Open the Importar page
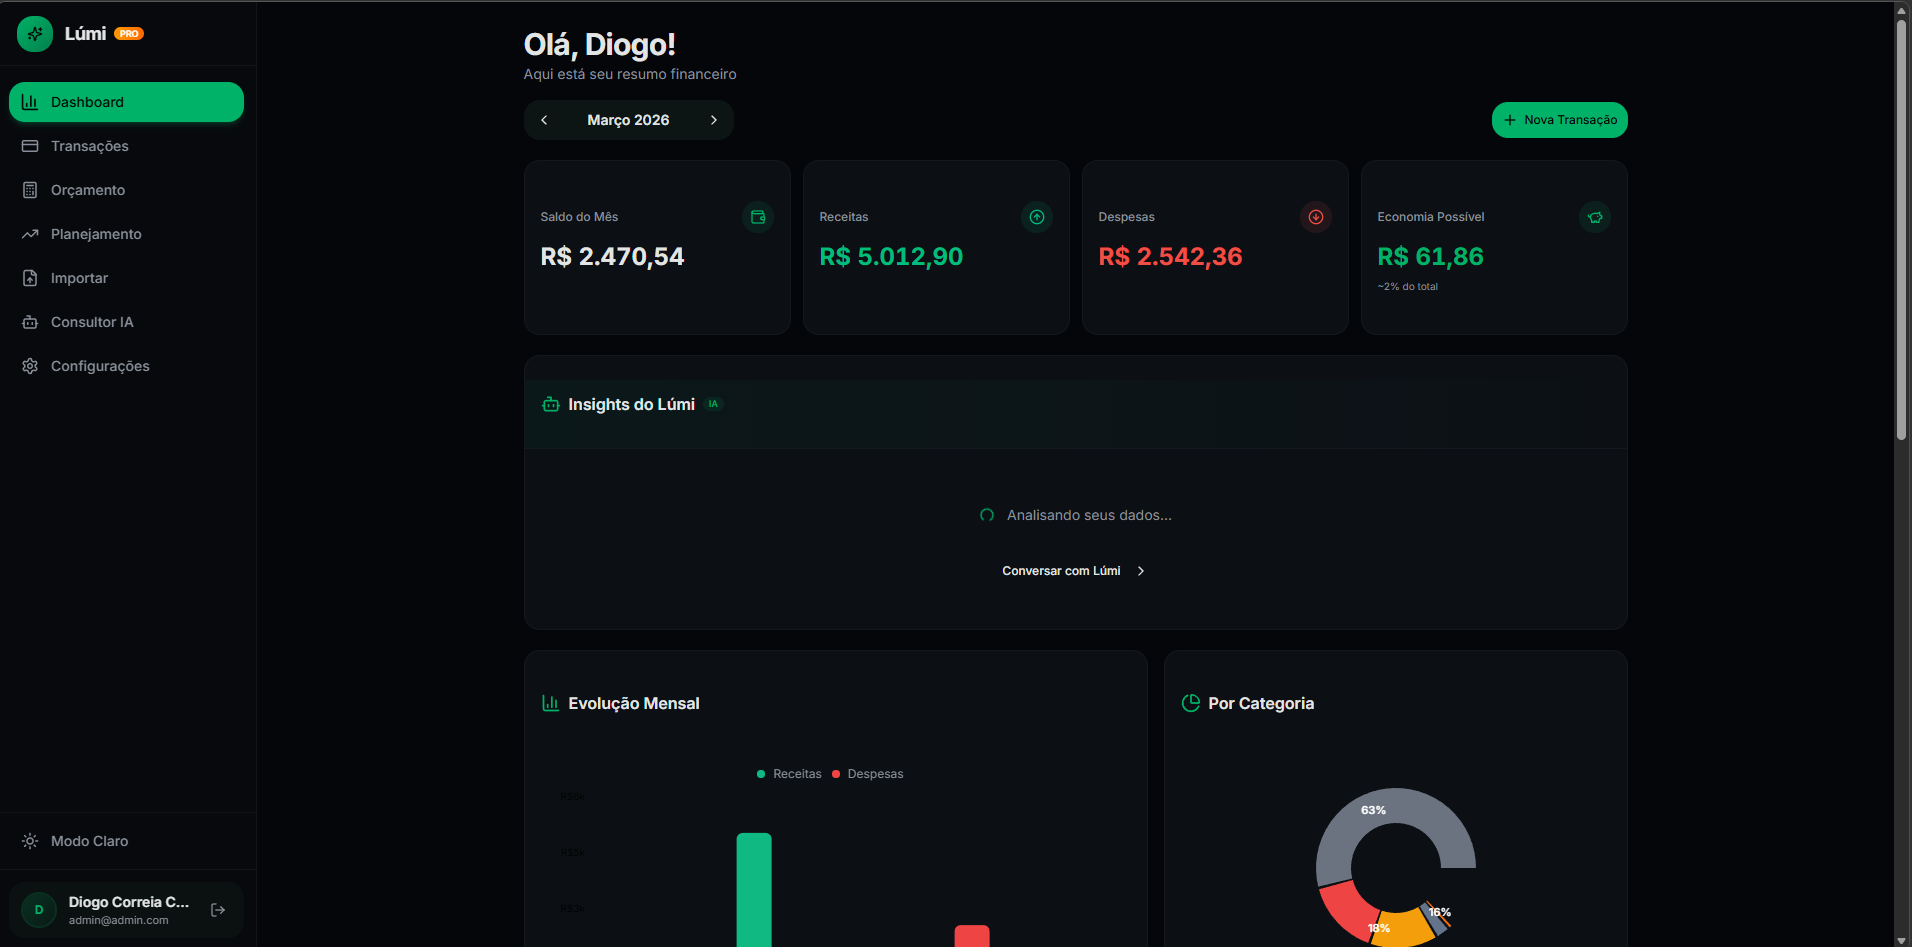The width and height of the screenshot is (1912, 947). [126, 278]
